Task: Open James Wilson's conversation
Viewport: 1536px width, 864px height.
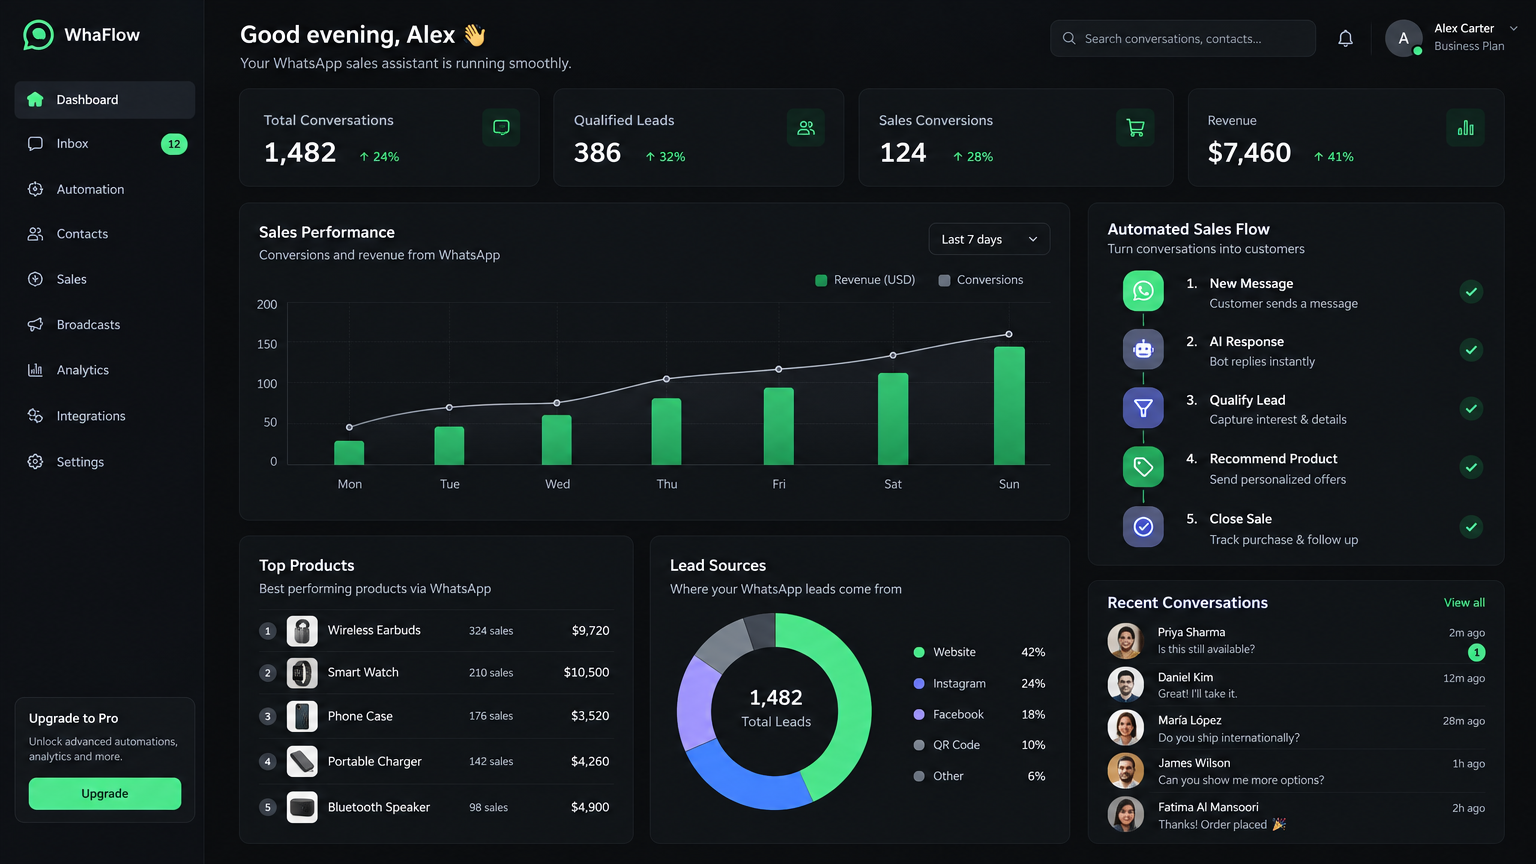Action: 1296,771
